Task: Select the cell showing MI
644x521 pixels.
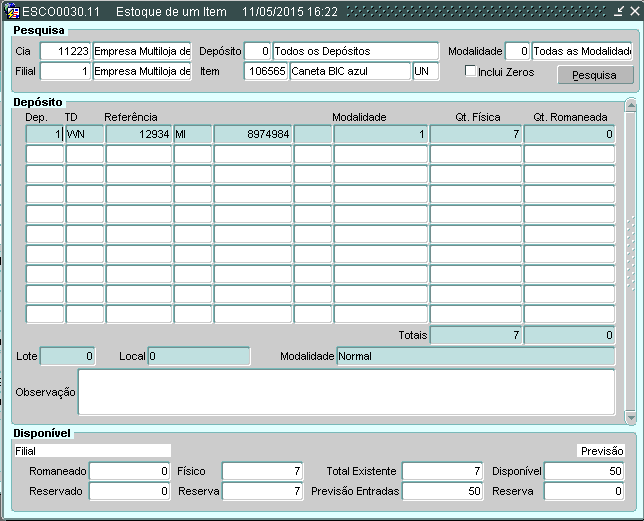Action: (x=193, y=134)
